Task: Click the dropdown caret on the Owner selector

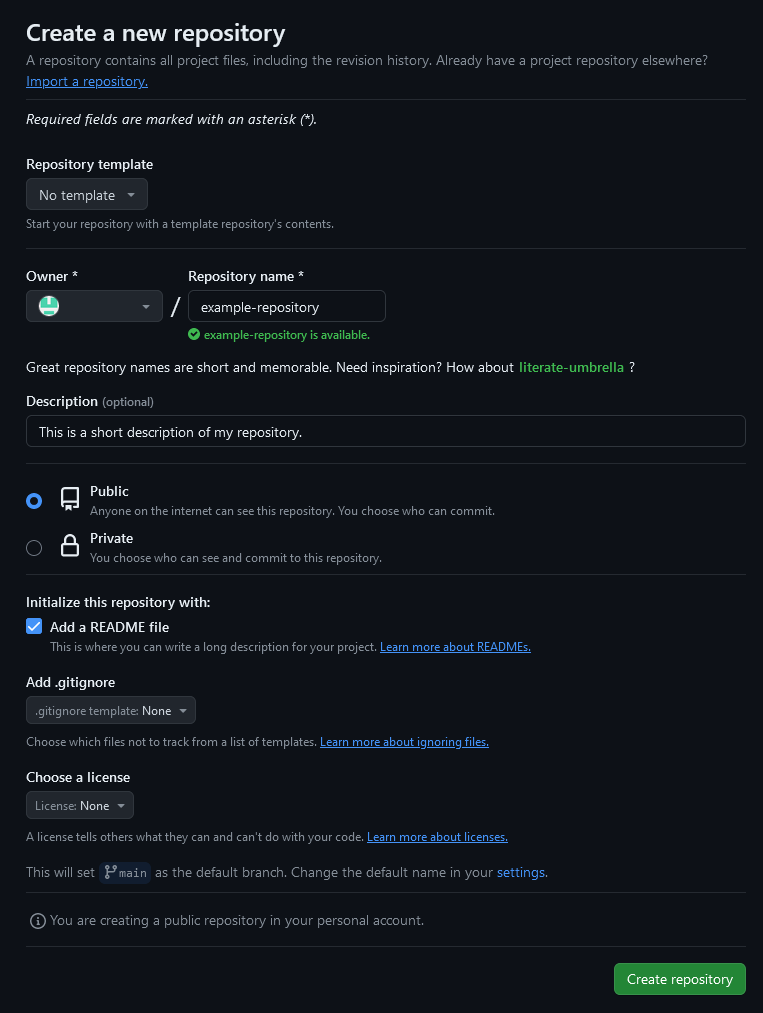Action: (146, 305)
